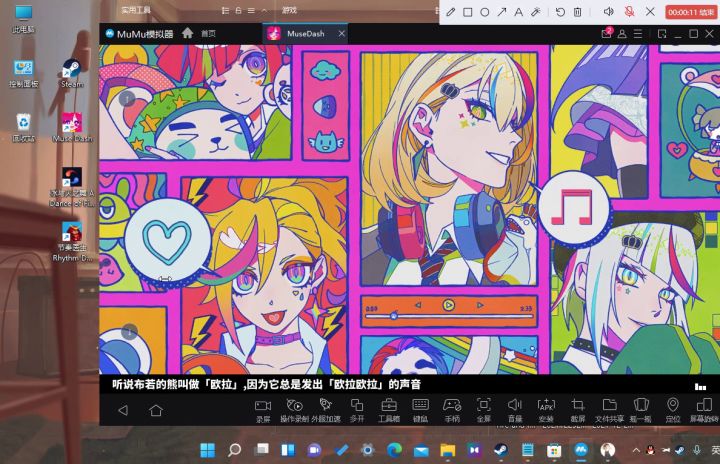Open Rhythm Doctor desktop shortcut

click(x=72, y=241)
